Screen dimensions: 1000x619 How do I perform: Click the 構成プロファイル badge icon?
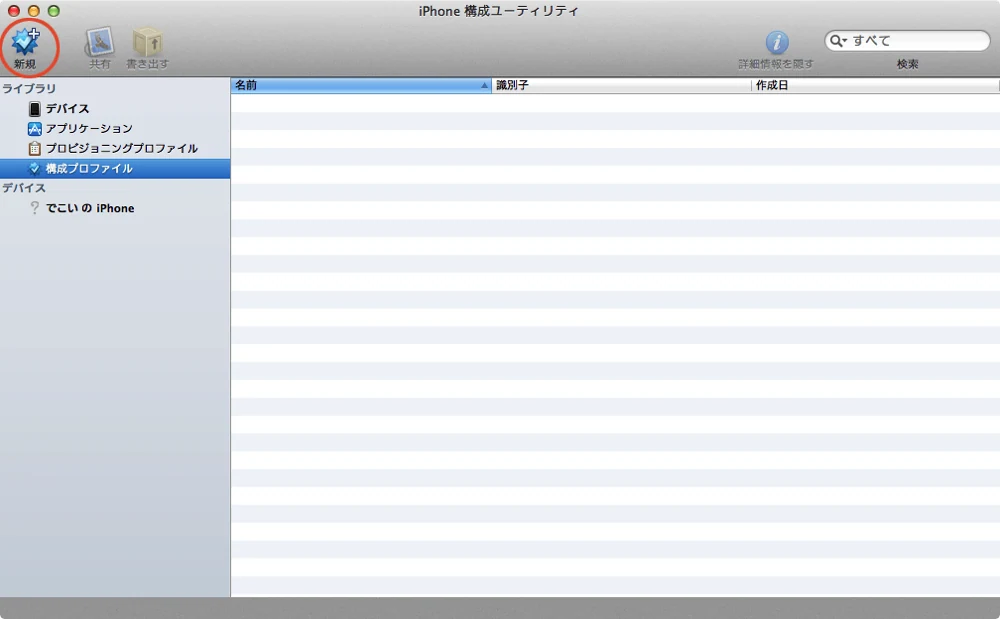(x=34, y=168)
